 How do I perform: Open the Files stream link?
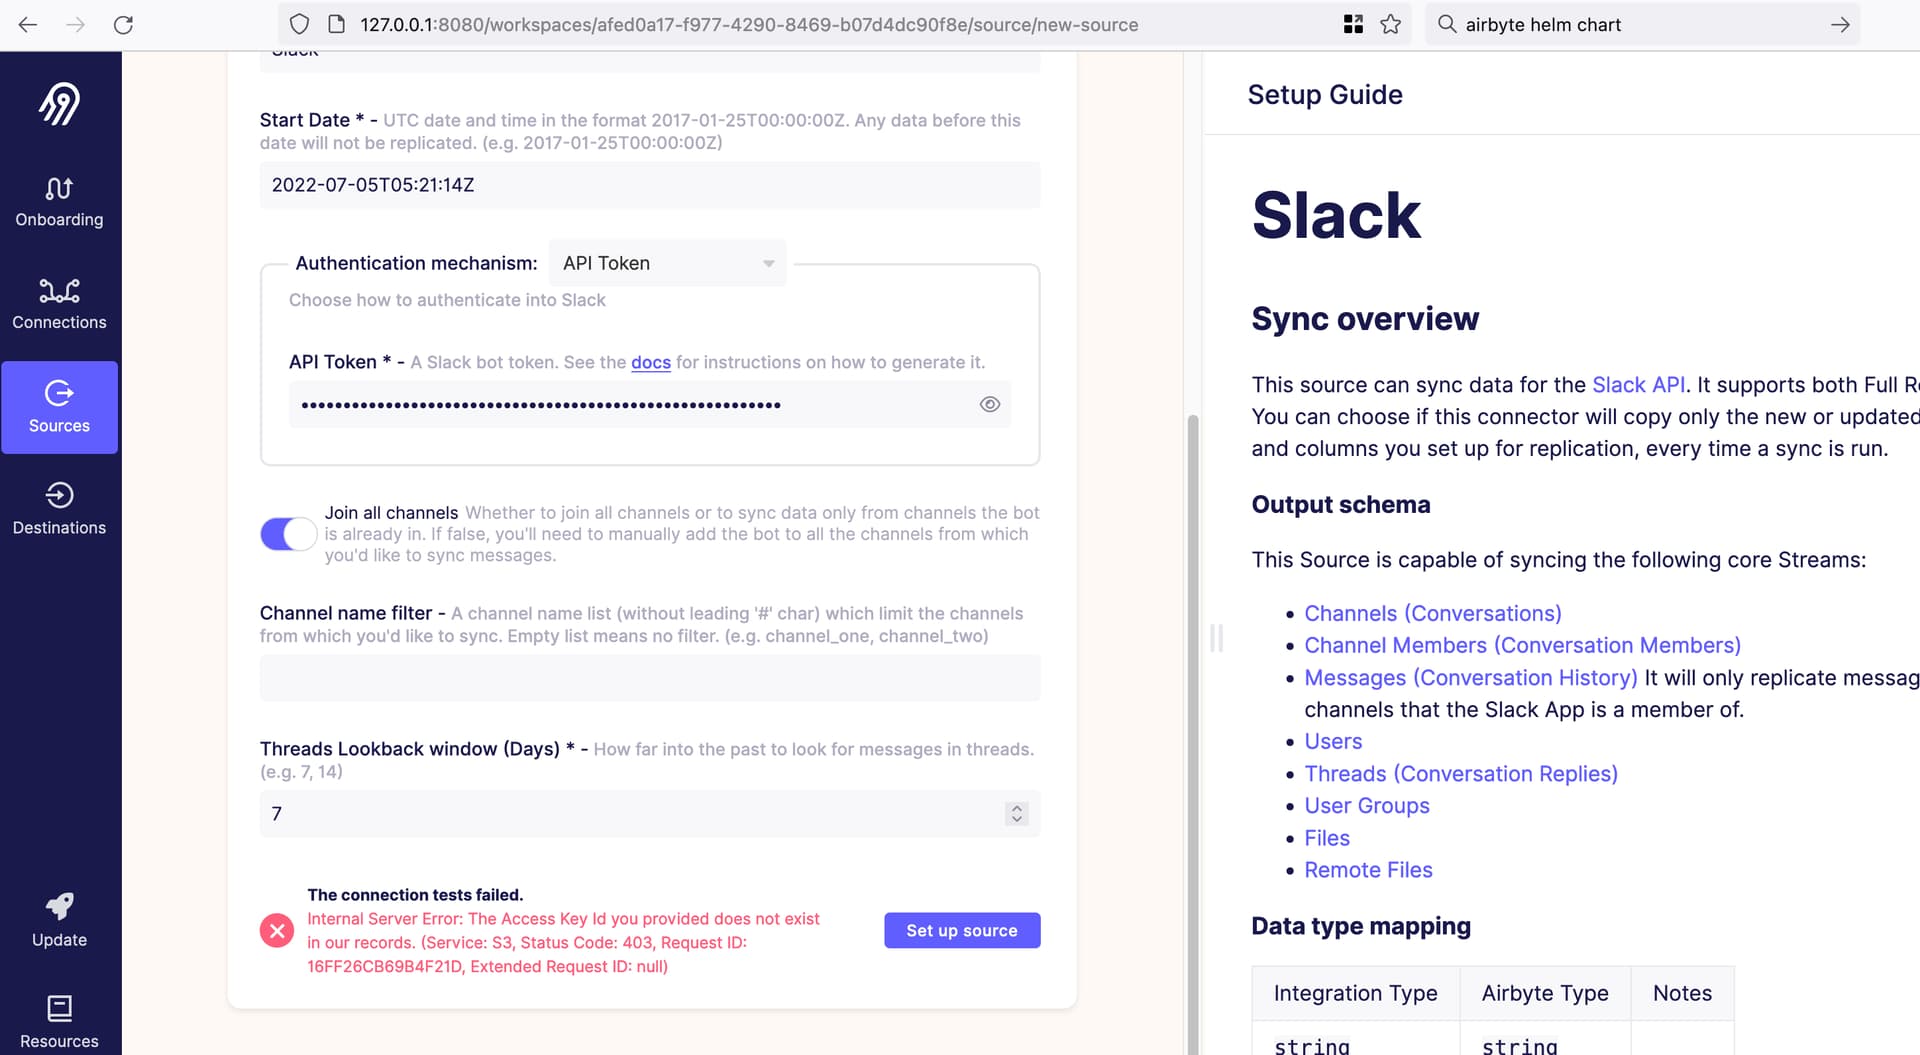click(1327, 838)
